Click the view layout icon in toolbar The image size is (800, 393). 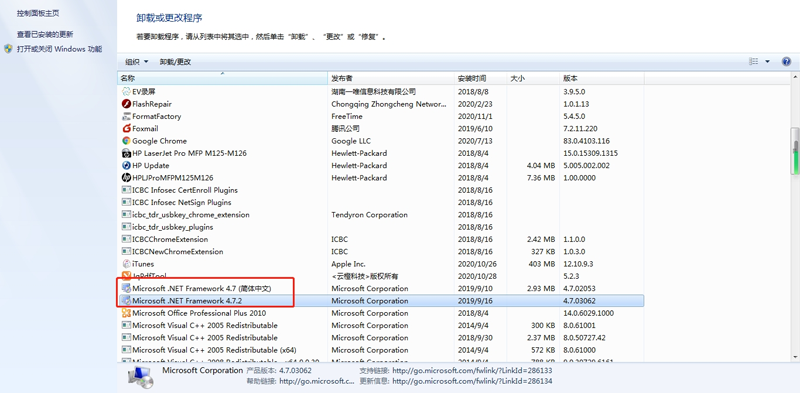(x=754, y=62)
